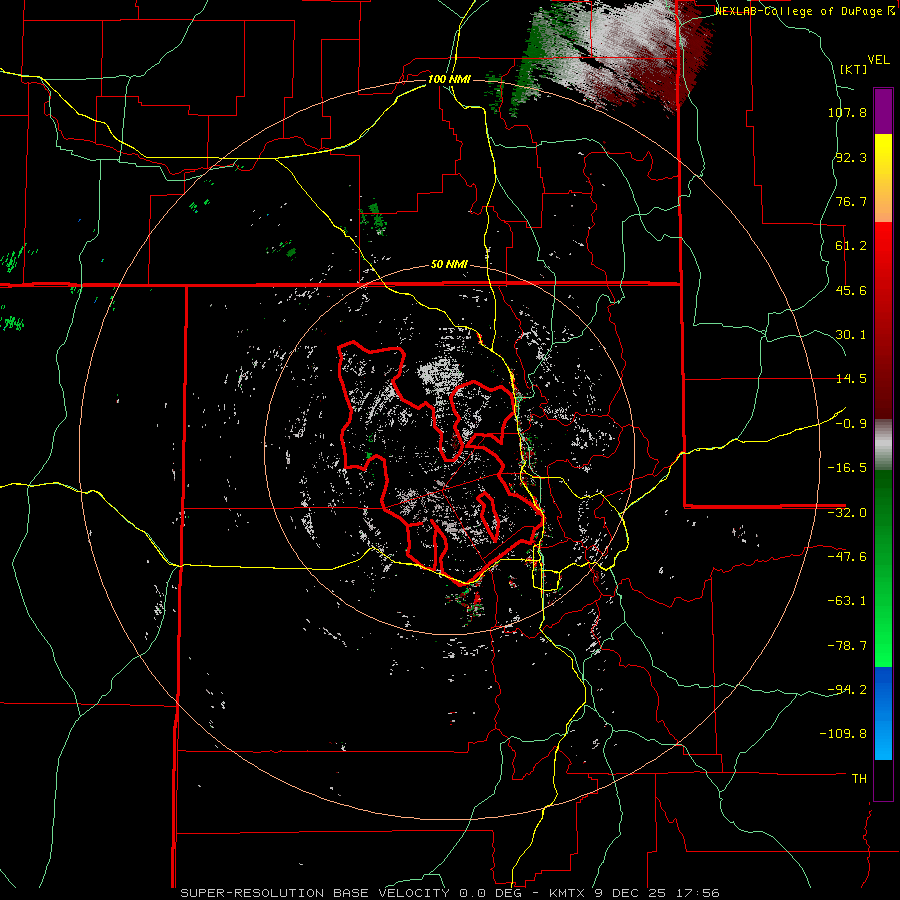Click the -16.5 legend value

click(847, 468)
